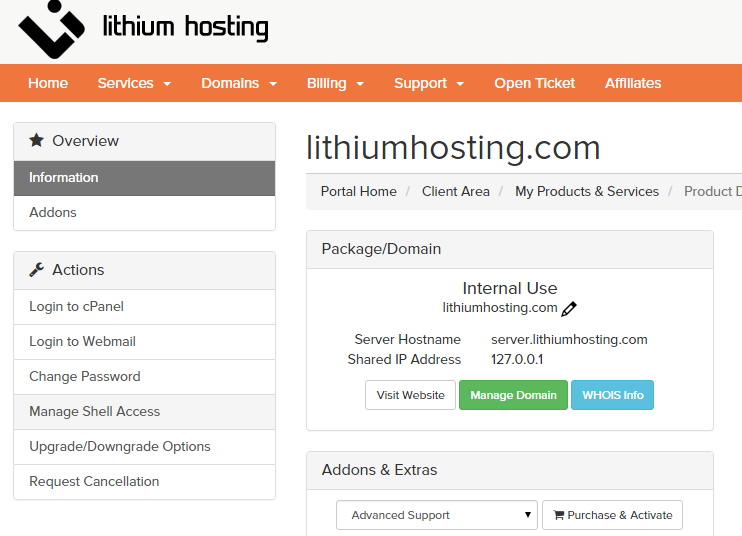Open the Domains dropdown menu
Viewport: 742px width, 536px height.
239,83
